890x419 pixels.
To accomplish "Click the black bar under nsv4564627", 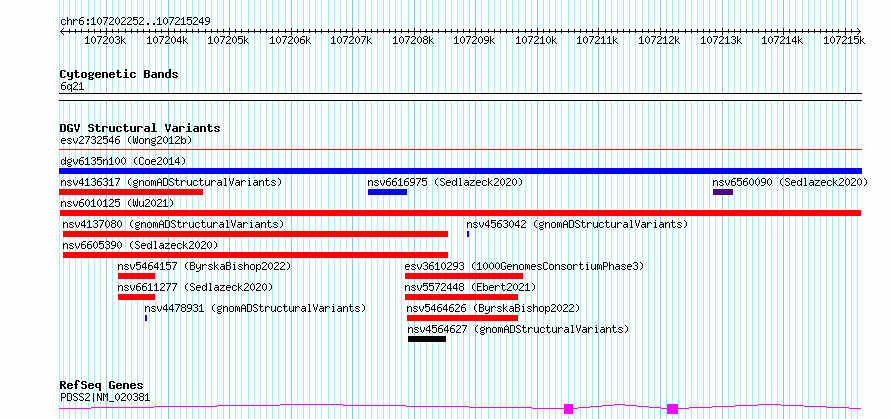I will (x=427, y=339).
